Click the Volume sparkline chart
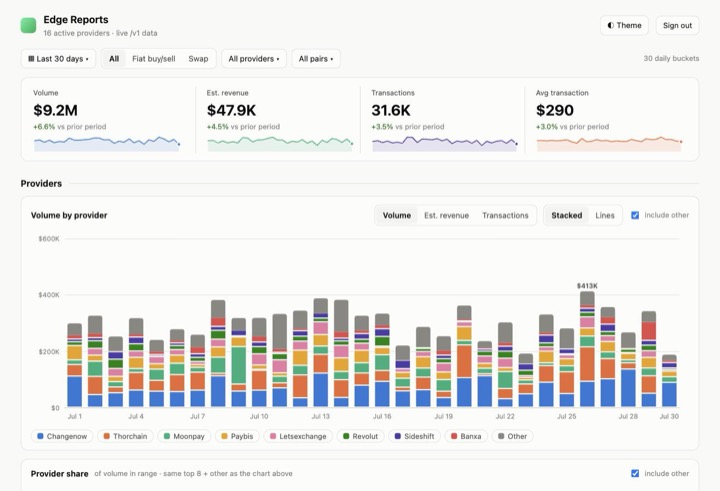This screenshot has height=491, width=720. (107, 144)
